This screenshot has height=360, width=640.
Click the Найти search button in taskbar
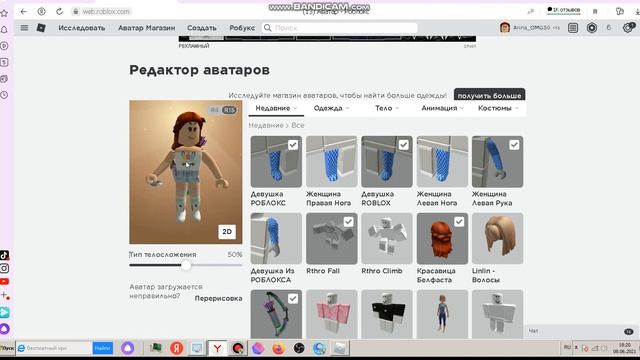pyautogui.click(x=102, y=348)
